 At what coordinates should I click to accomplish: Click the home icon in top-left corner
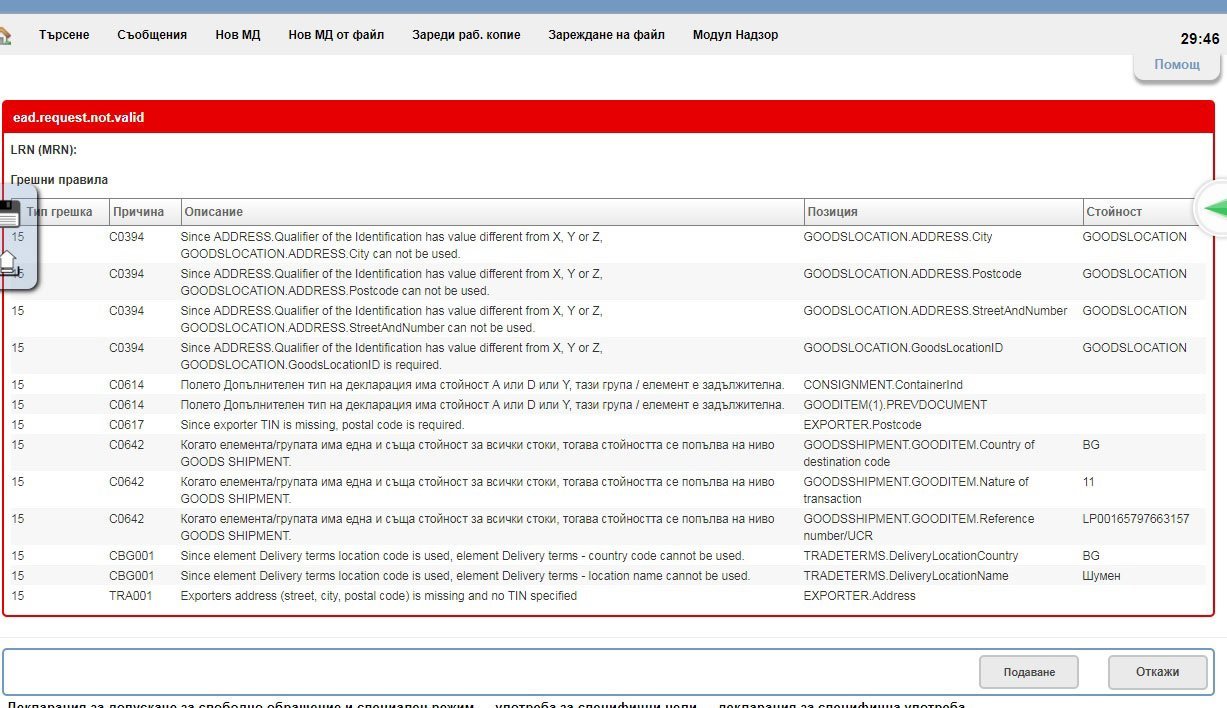(5, 36)
